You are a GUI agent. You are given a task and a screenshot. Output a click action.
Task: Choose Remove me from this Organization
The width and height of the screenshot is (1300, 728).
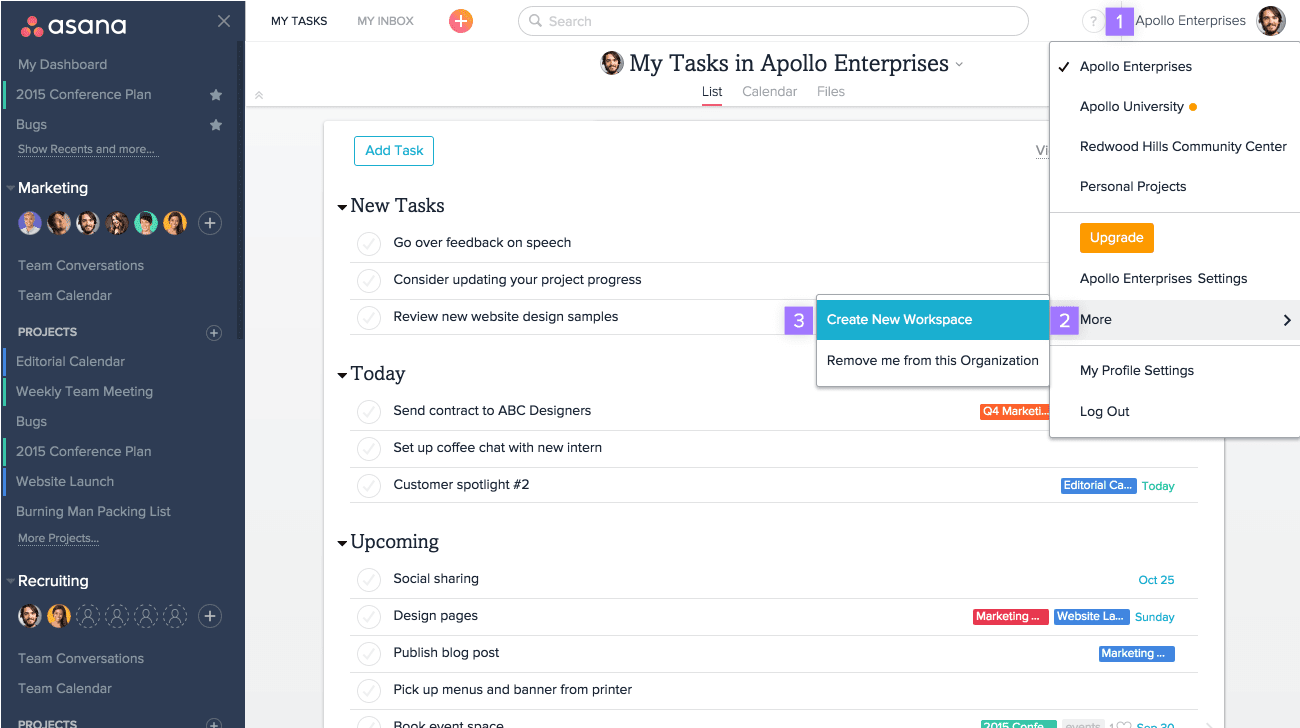(932, 361)
